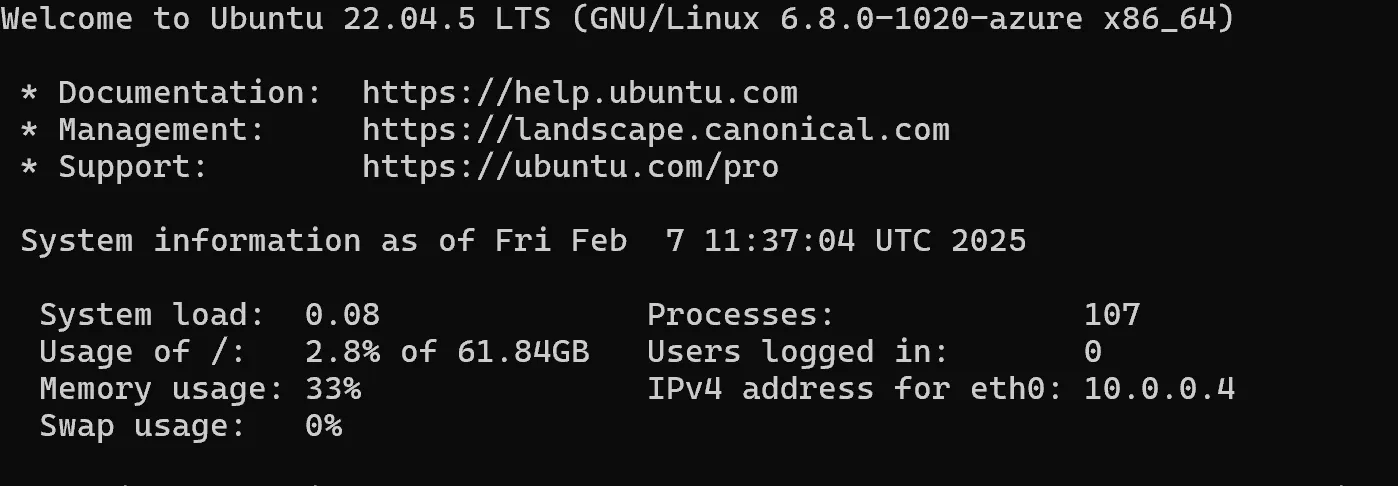The height and width of the screenshot is (486, 1398).
Task: Click the landscape.canonical.com management URL
Action: pyautogui.click(x=655, y=130)
